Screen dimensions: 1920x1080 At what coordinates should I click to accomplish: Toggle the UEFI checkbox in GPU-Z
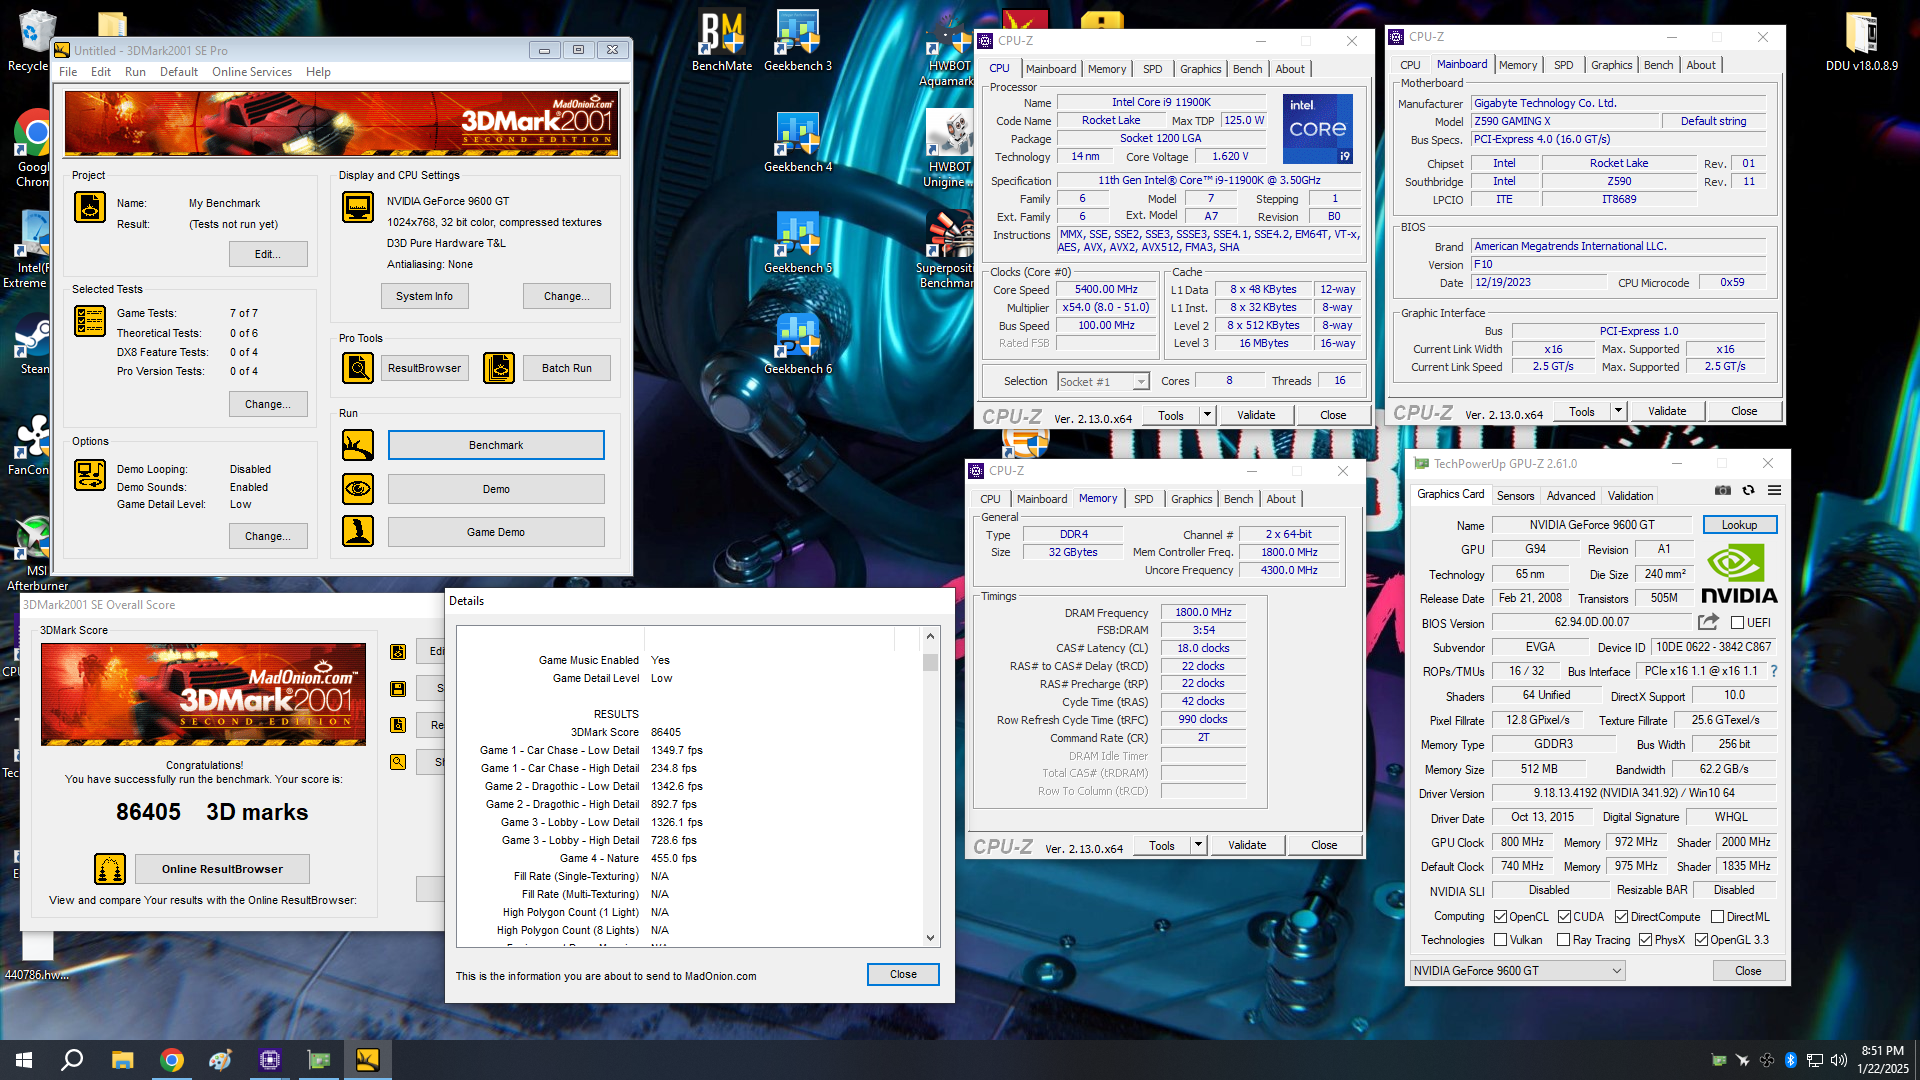point(1737,623)
